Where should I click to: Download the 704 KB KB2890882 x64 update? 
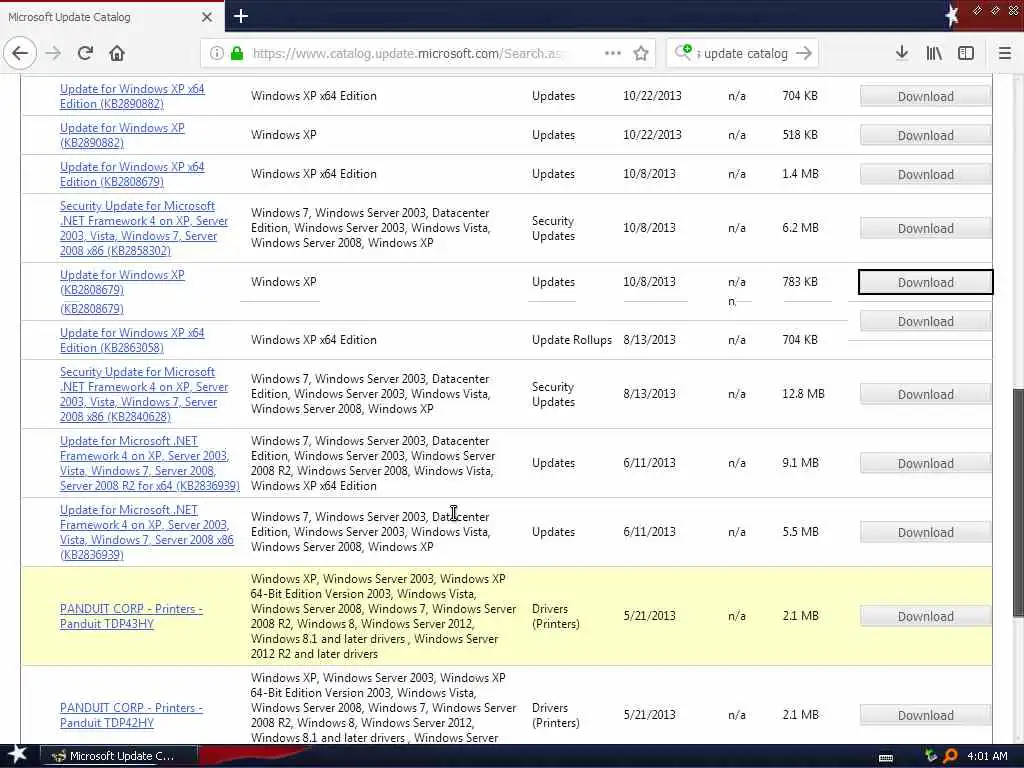pos(925,96)
